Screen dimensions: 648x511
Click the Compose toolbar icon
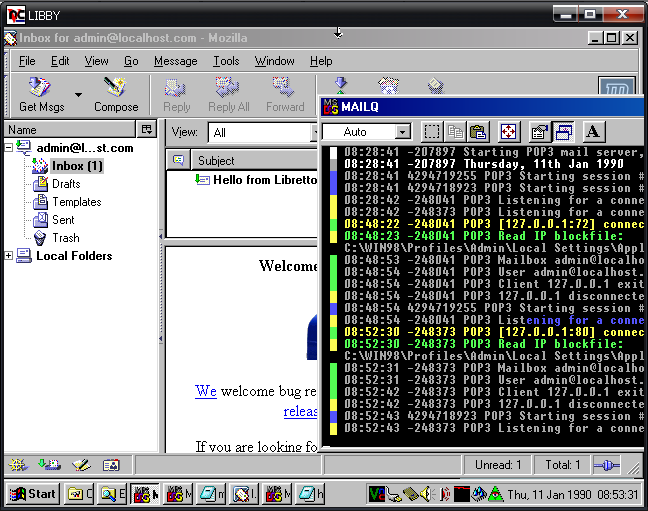pos(116,96)
